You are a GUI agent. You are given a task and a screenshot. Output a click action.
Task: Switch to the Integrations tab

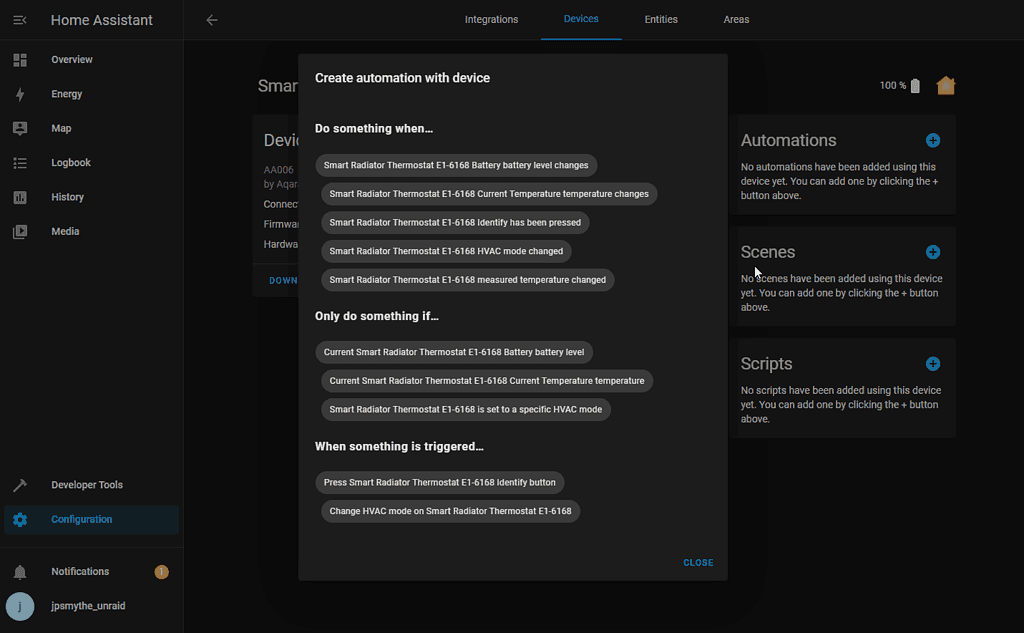pos(491,20)
